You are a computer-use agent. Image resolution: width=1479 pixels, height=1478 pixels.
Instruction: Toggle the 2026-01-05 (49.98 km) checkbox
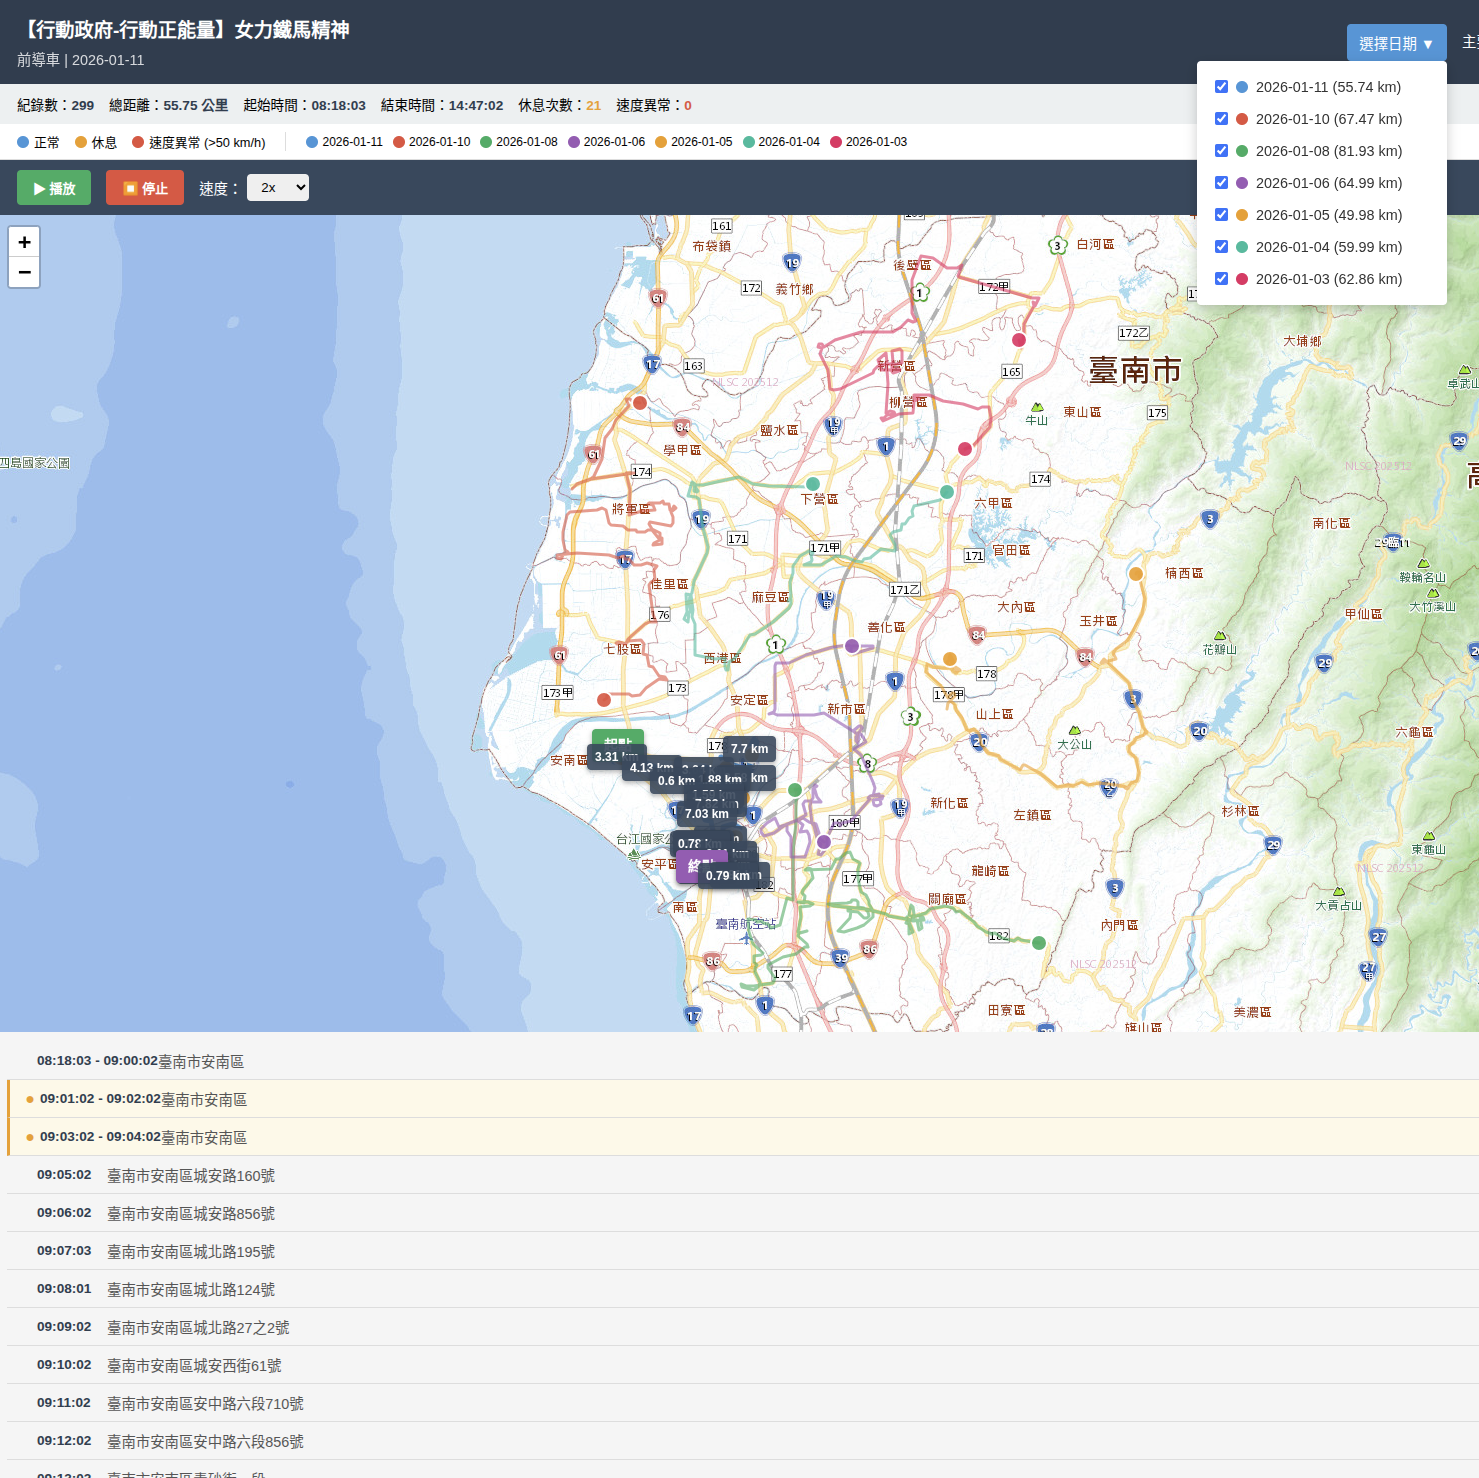[x=1221, y=215]
